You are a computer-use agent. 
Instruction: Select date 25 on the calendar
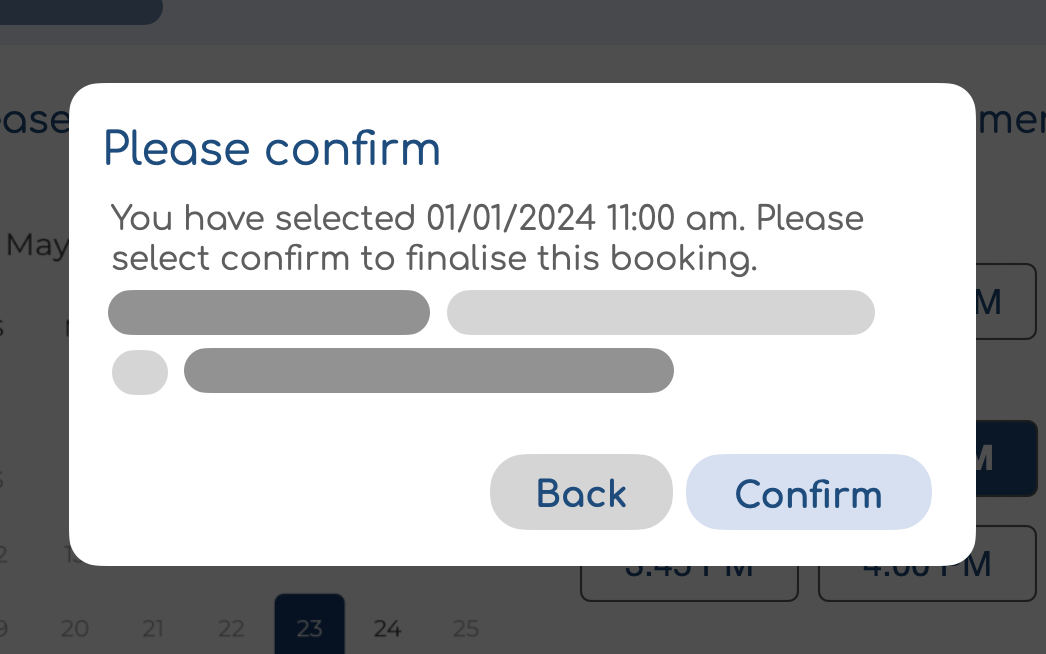tap(465, 629)
